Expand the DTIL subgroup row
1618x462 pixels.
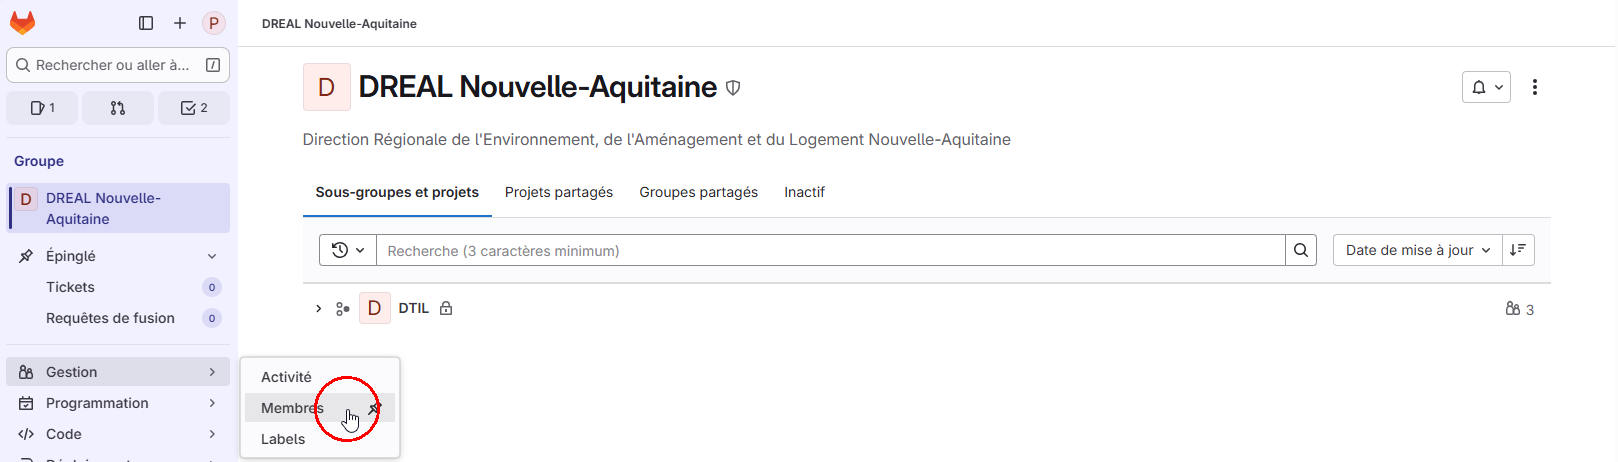pos(318,309)
